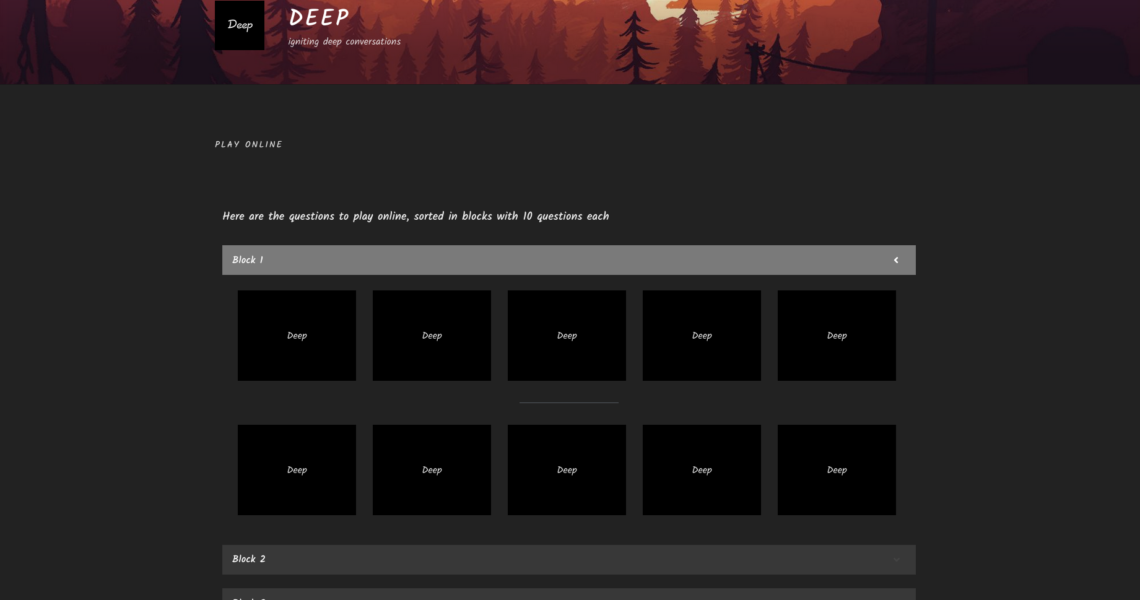Open the second Deep card in bottom row
The height and width of the screenshot is (600, 1140).
pos(432,470)
